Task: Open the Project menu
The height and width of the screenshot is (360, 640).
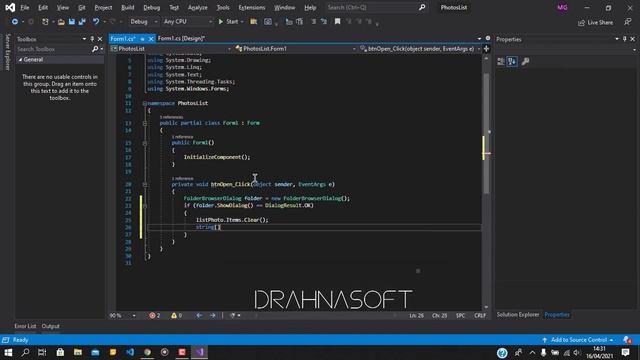Action: pos(103,7)
